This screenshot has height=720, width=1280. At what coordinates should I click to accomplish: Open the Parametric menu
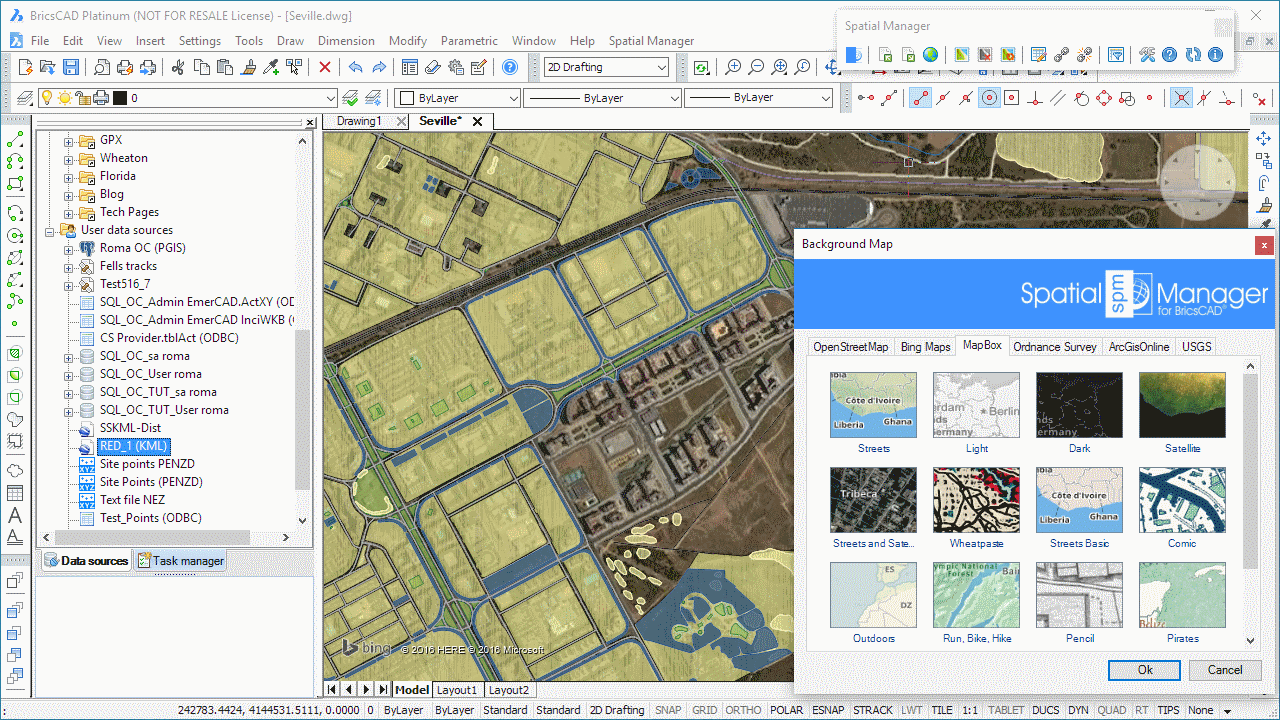[x=469, y=41]
